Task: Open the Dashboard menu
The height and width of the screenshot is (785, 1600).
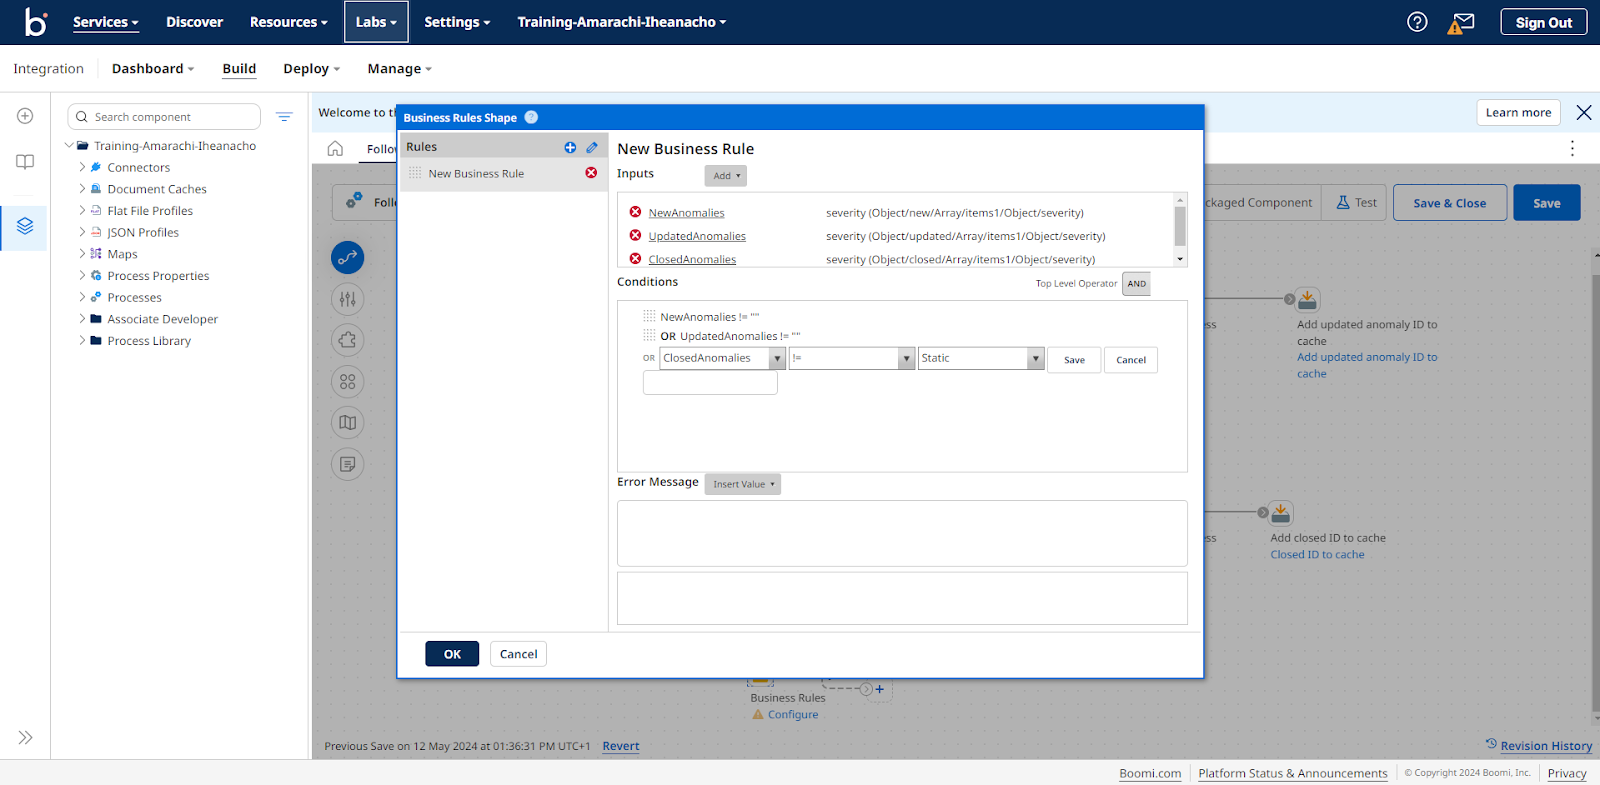Action: pos(153,69)
